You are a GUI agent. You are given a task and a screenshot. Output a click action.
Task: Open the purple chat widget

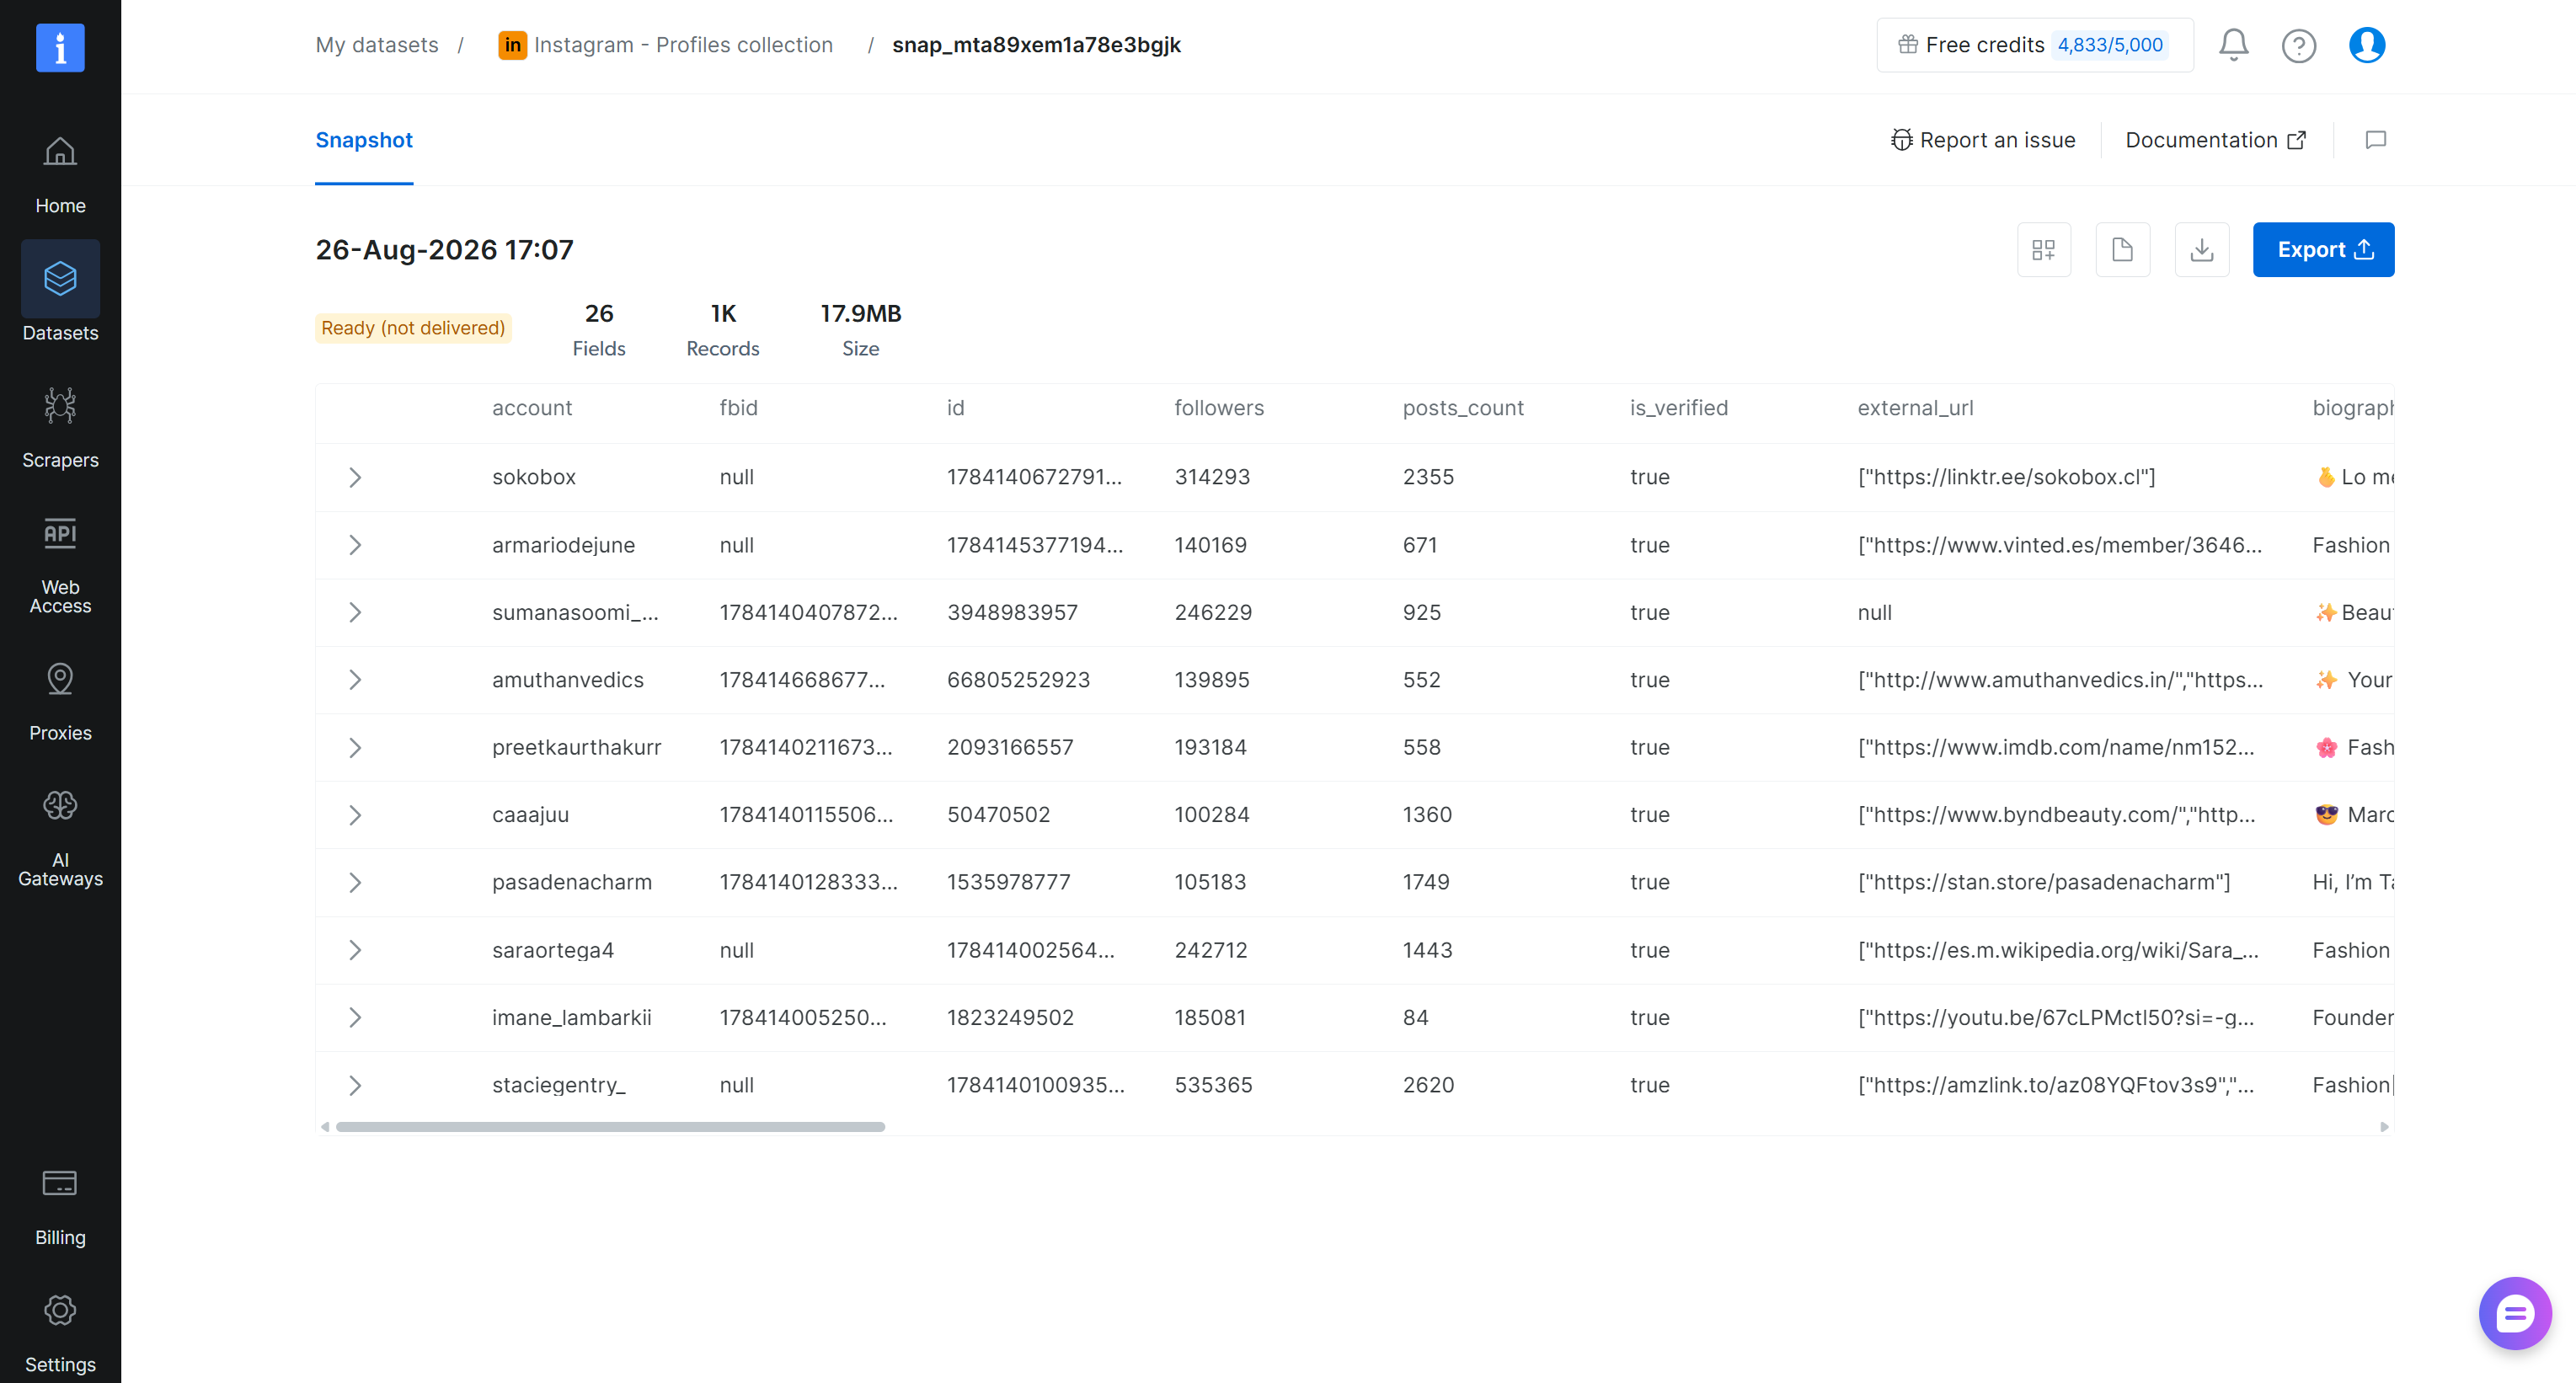(x=2514, y=1312)
